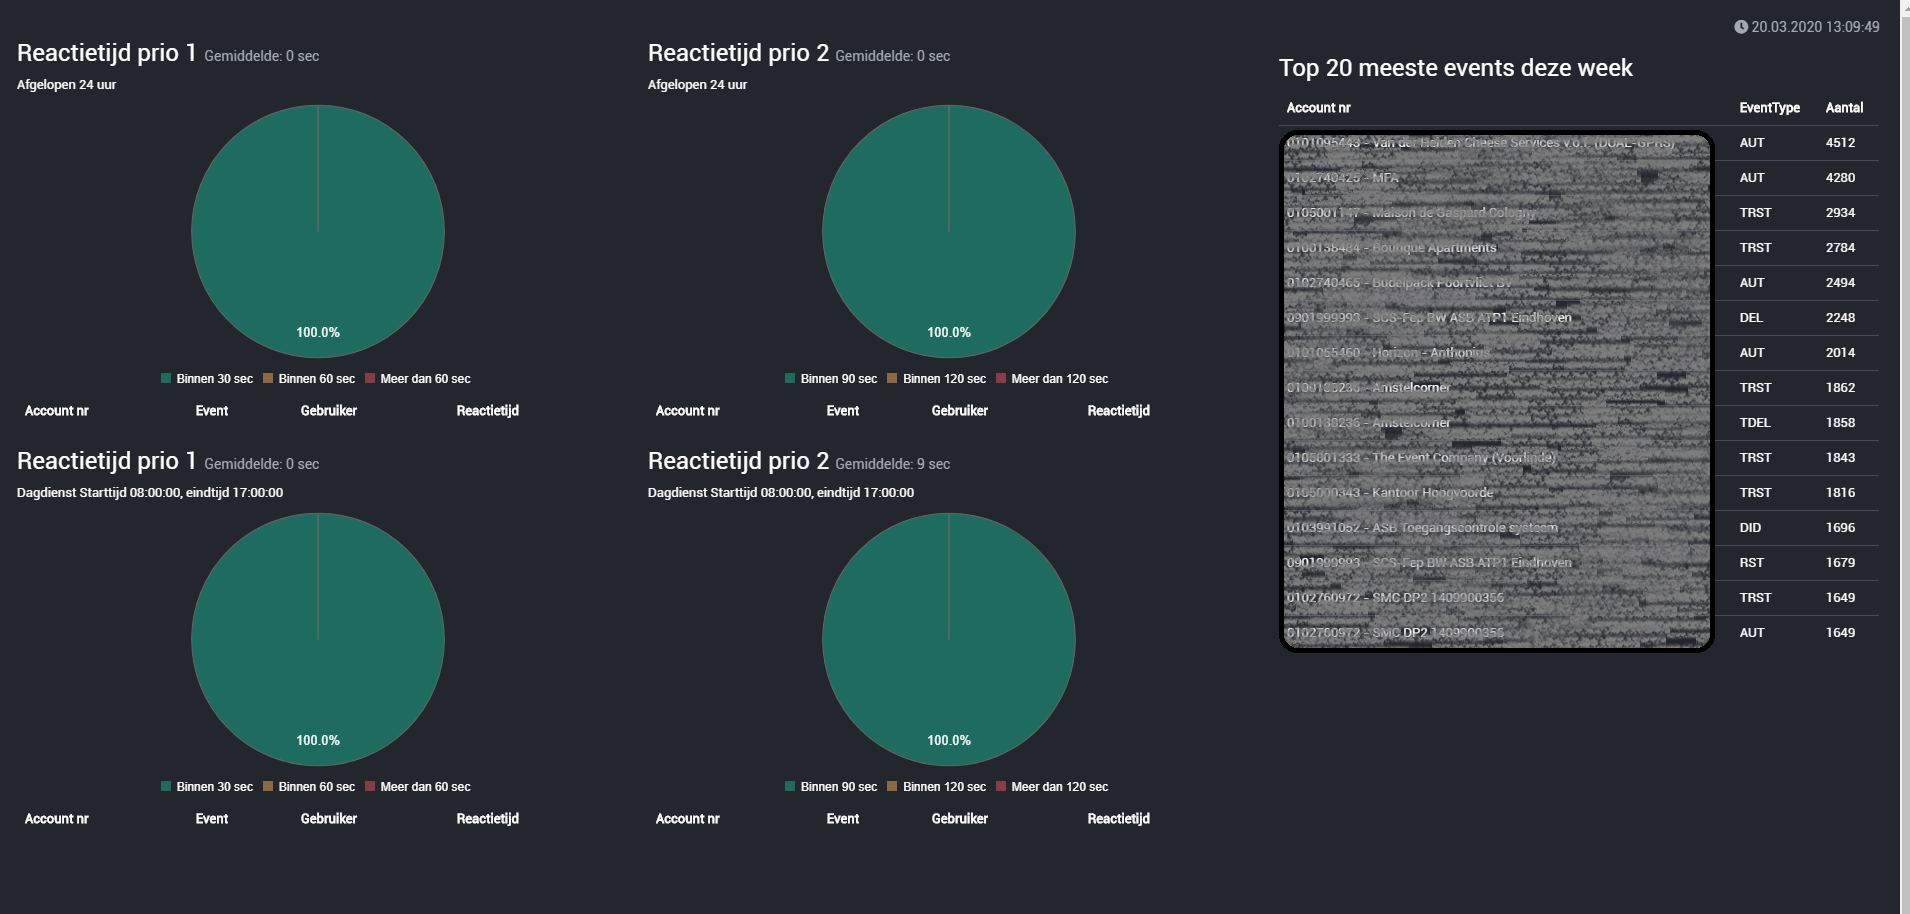Click green 'Binnen 90 sec' swatch in 24-hour prio 2 legend

click(790, 379)
